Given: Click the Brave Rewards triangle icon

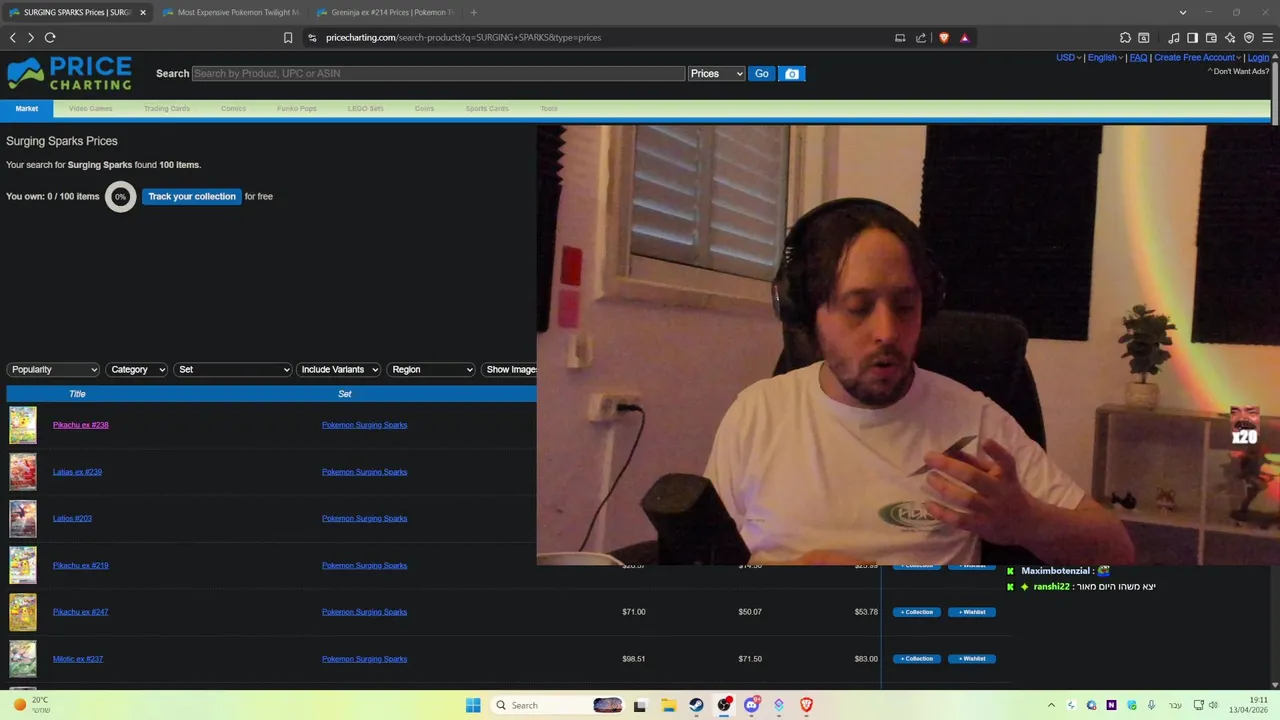Looking at the screenshot, I should (965, 38).
